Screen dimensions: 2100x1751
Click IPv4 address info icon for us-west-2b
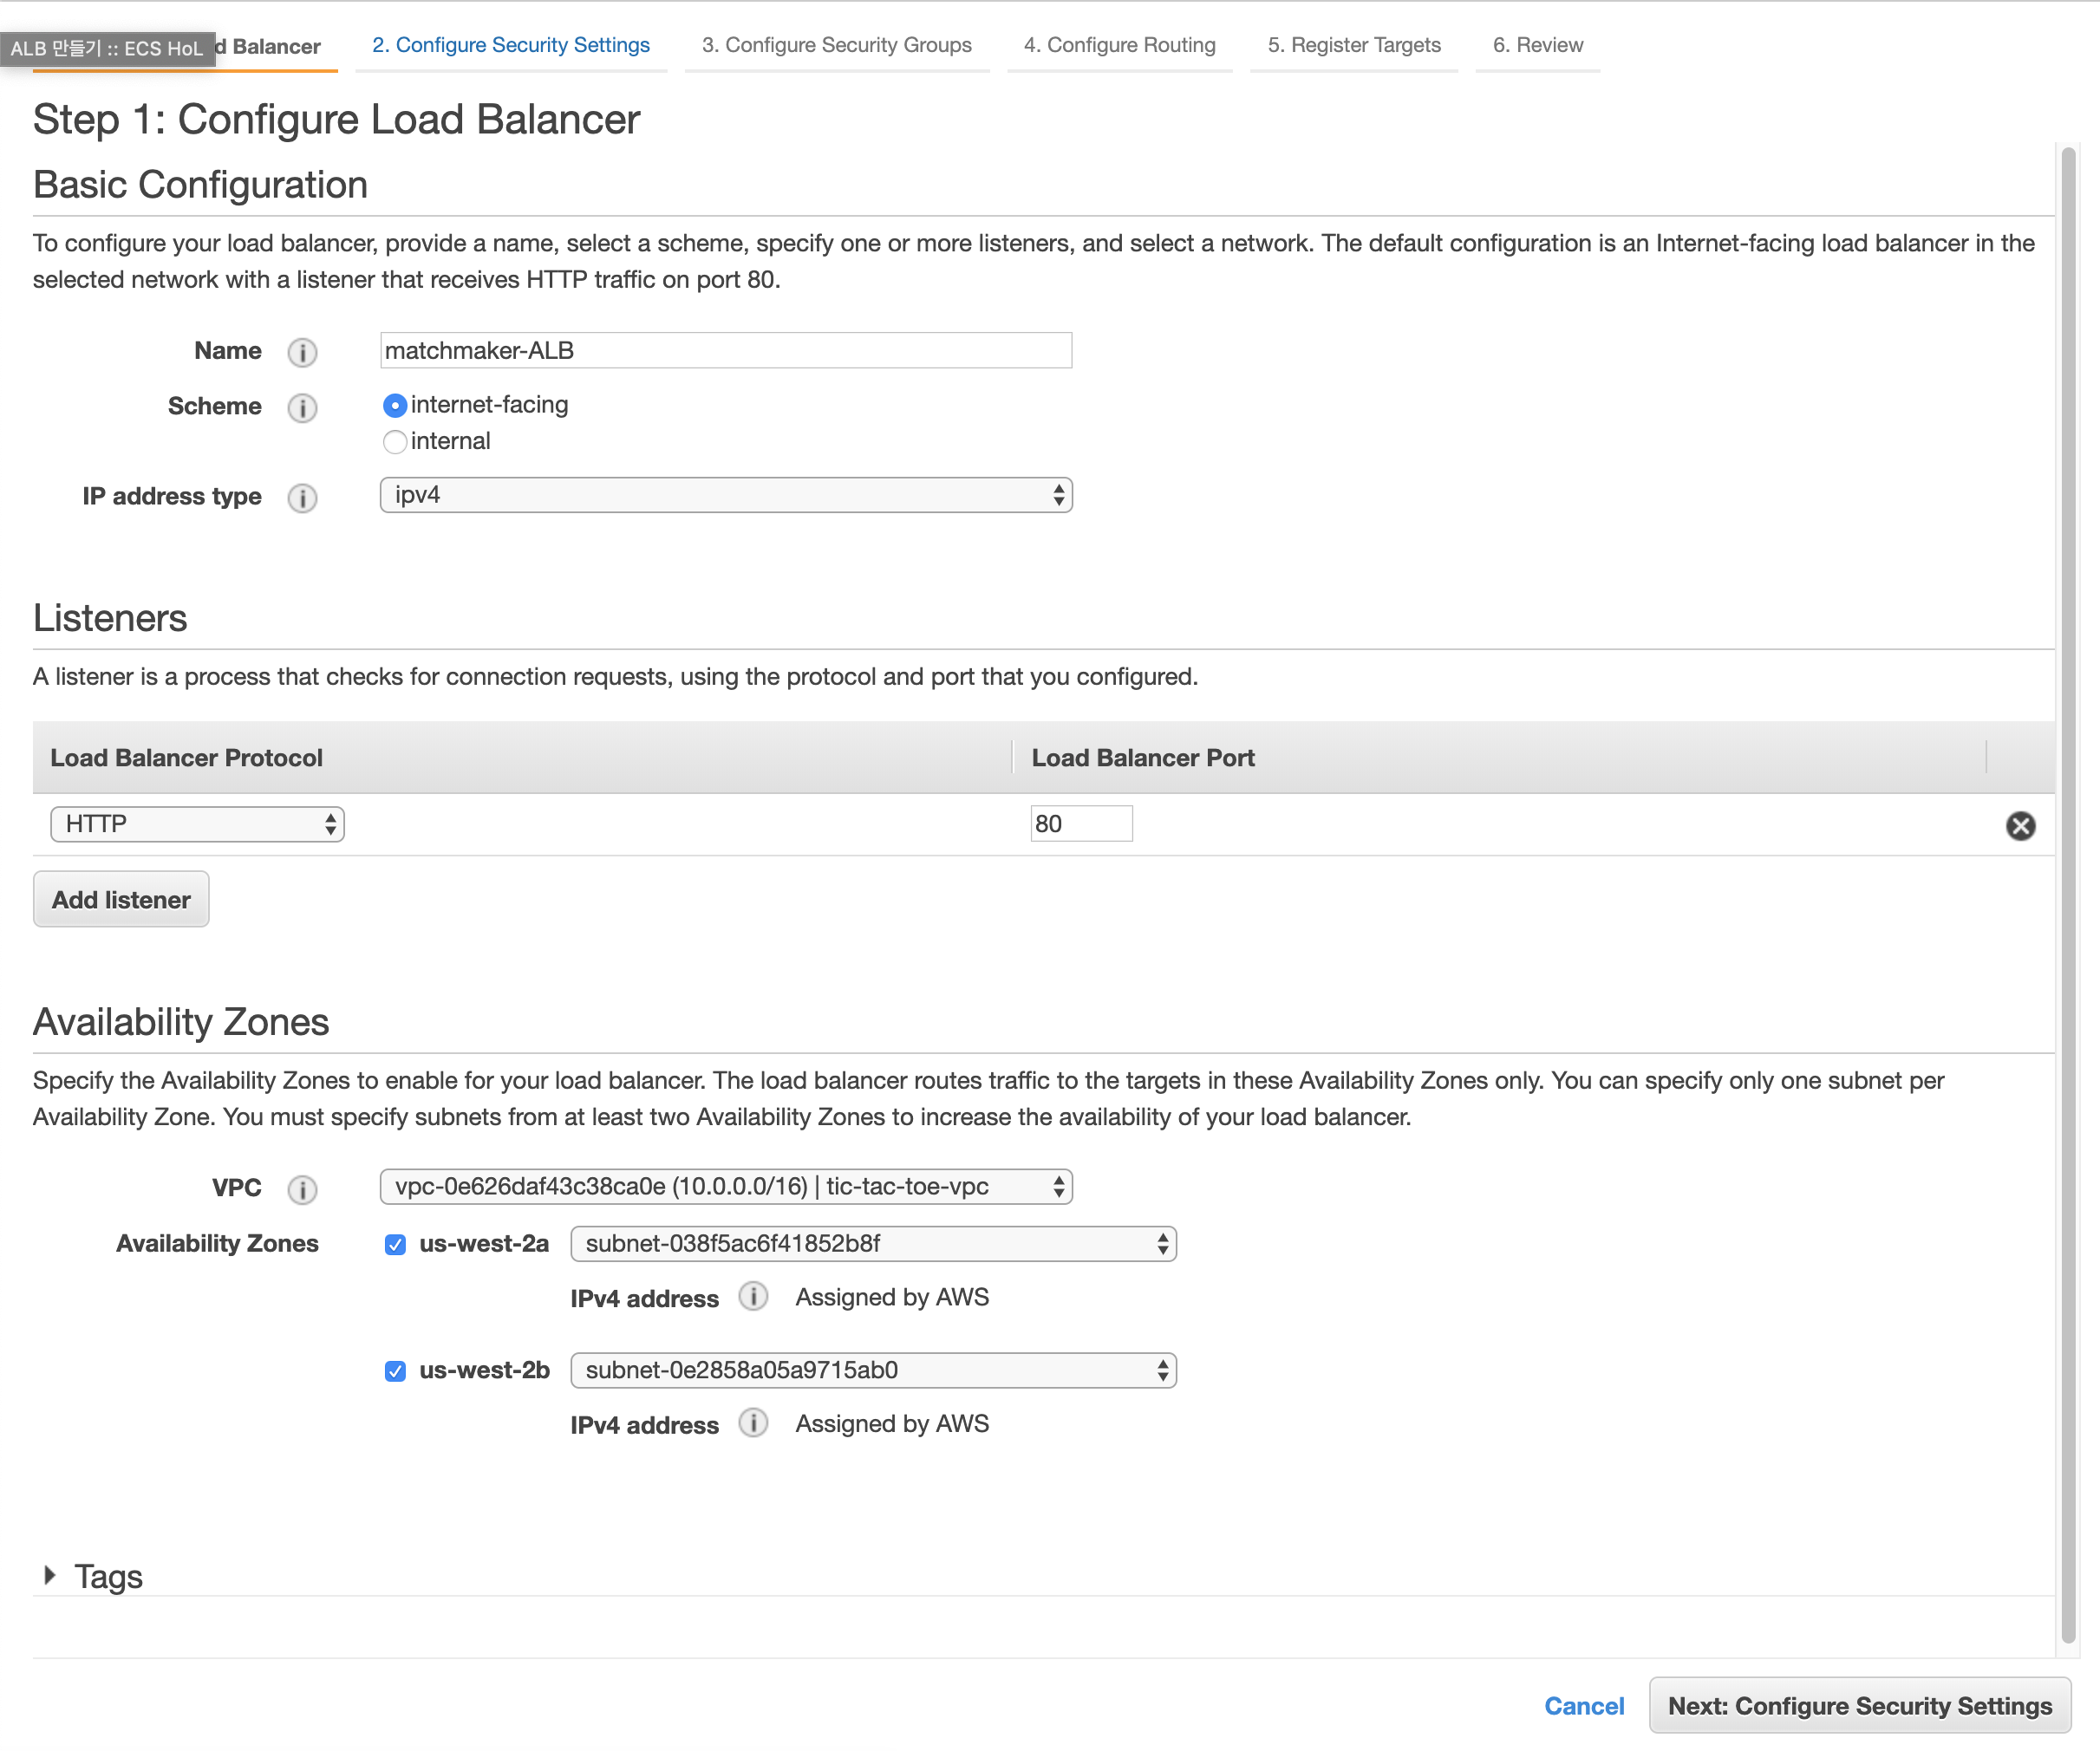pos(753,1423)
